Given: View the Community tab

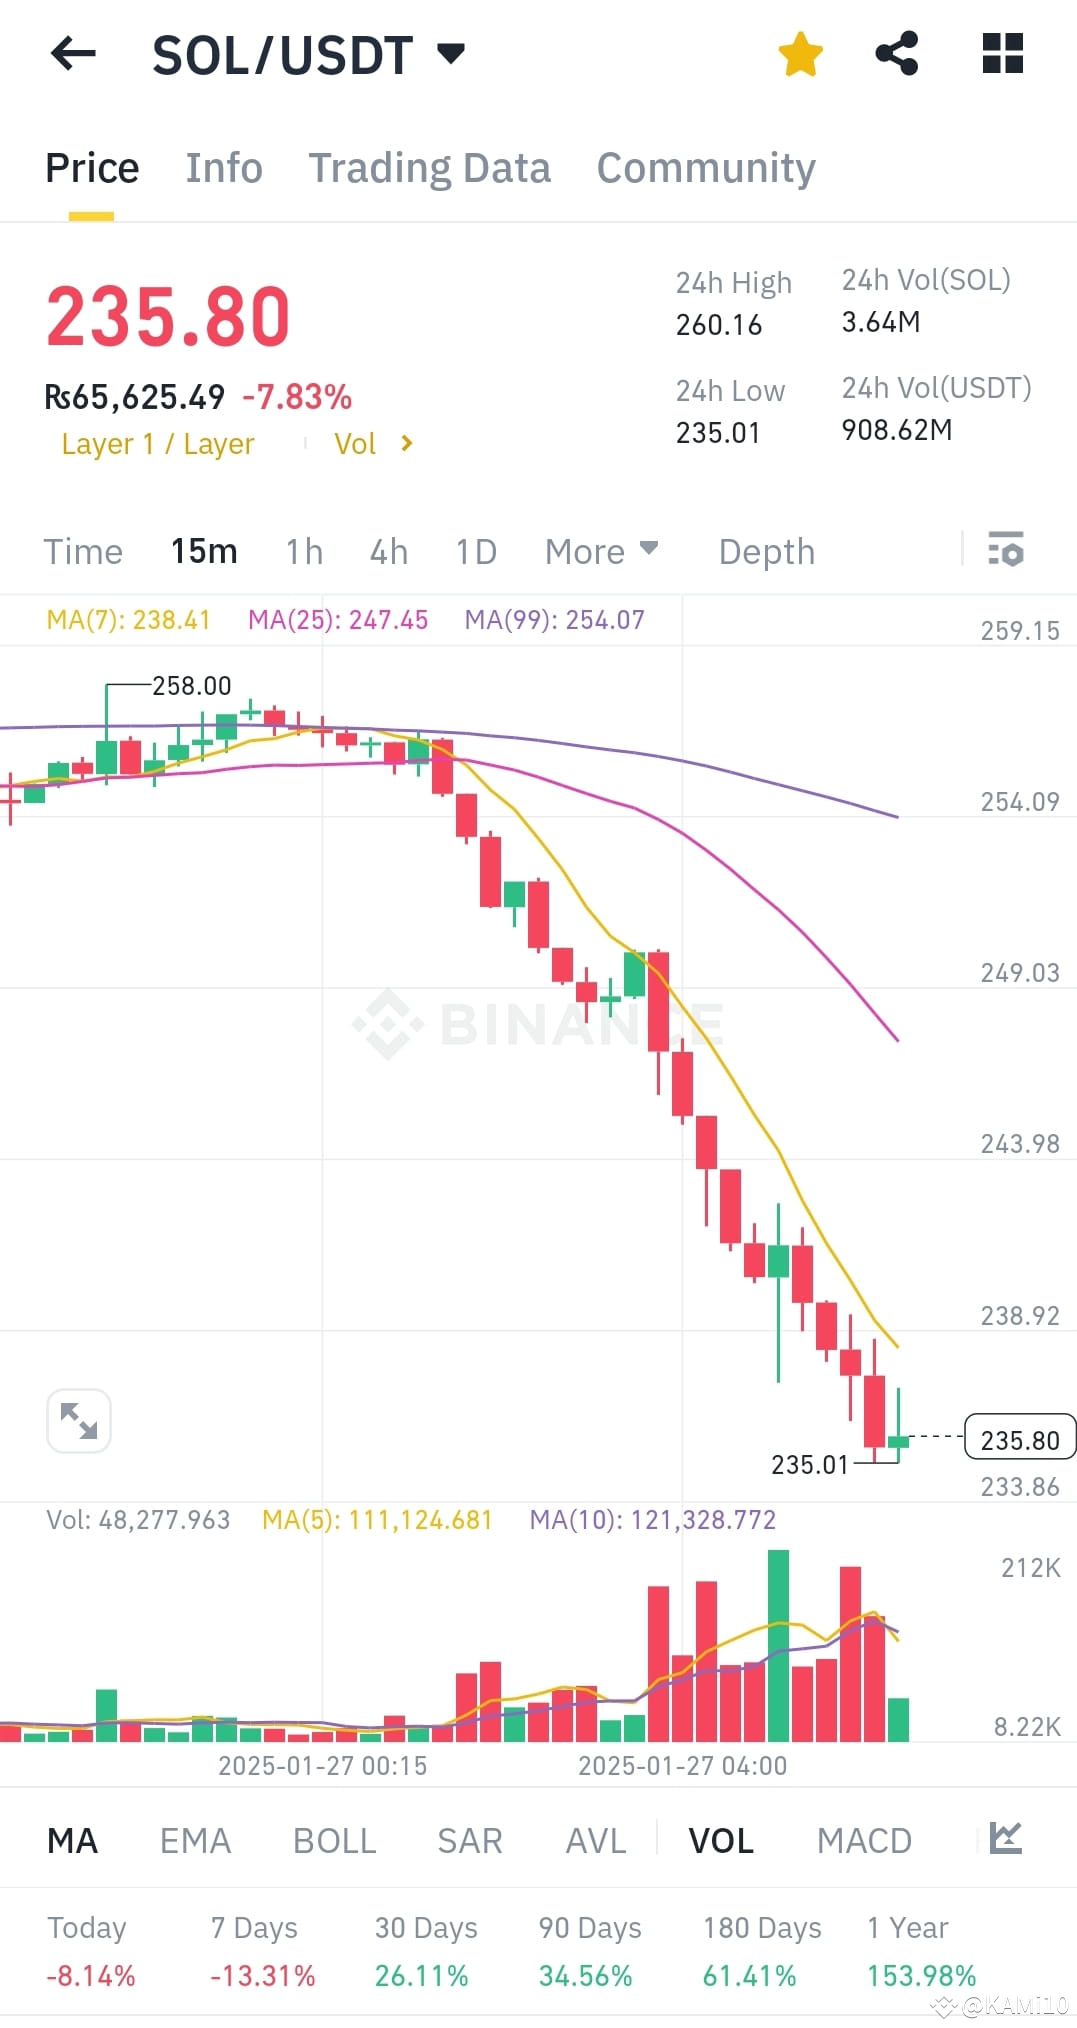Looking at the screenshot, I should 705,167.
